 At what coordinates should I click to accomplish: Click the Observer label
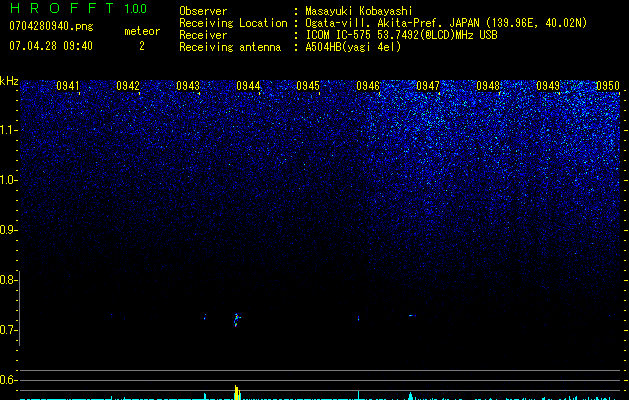(203, 11)
